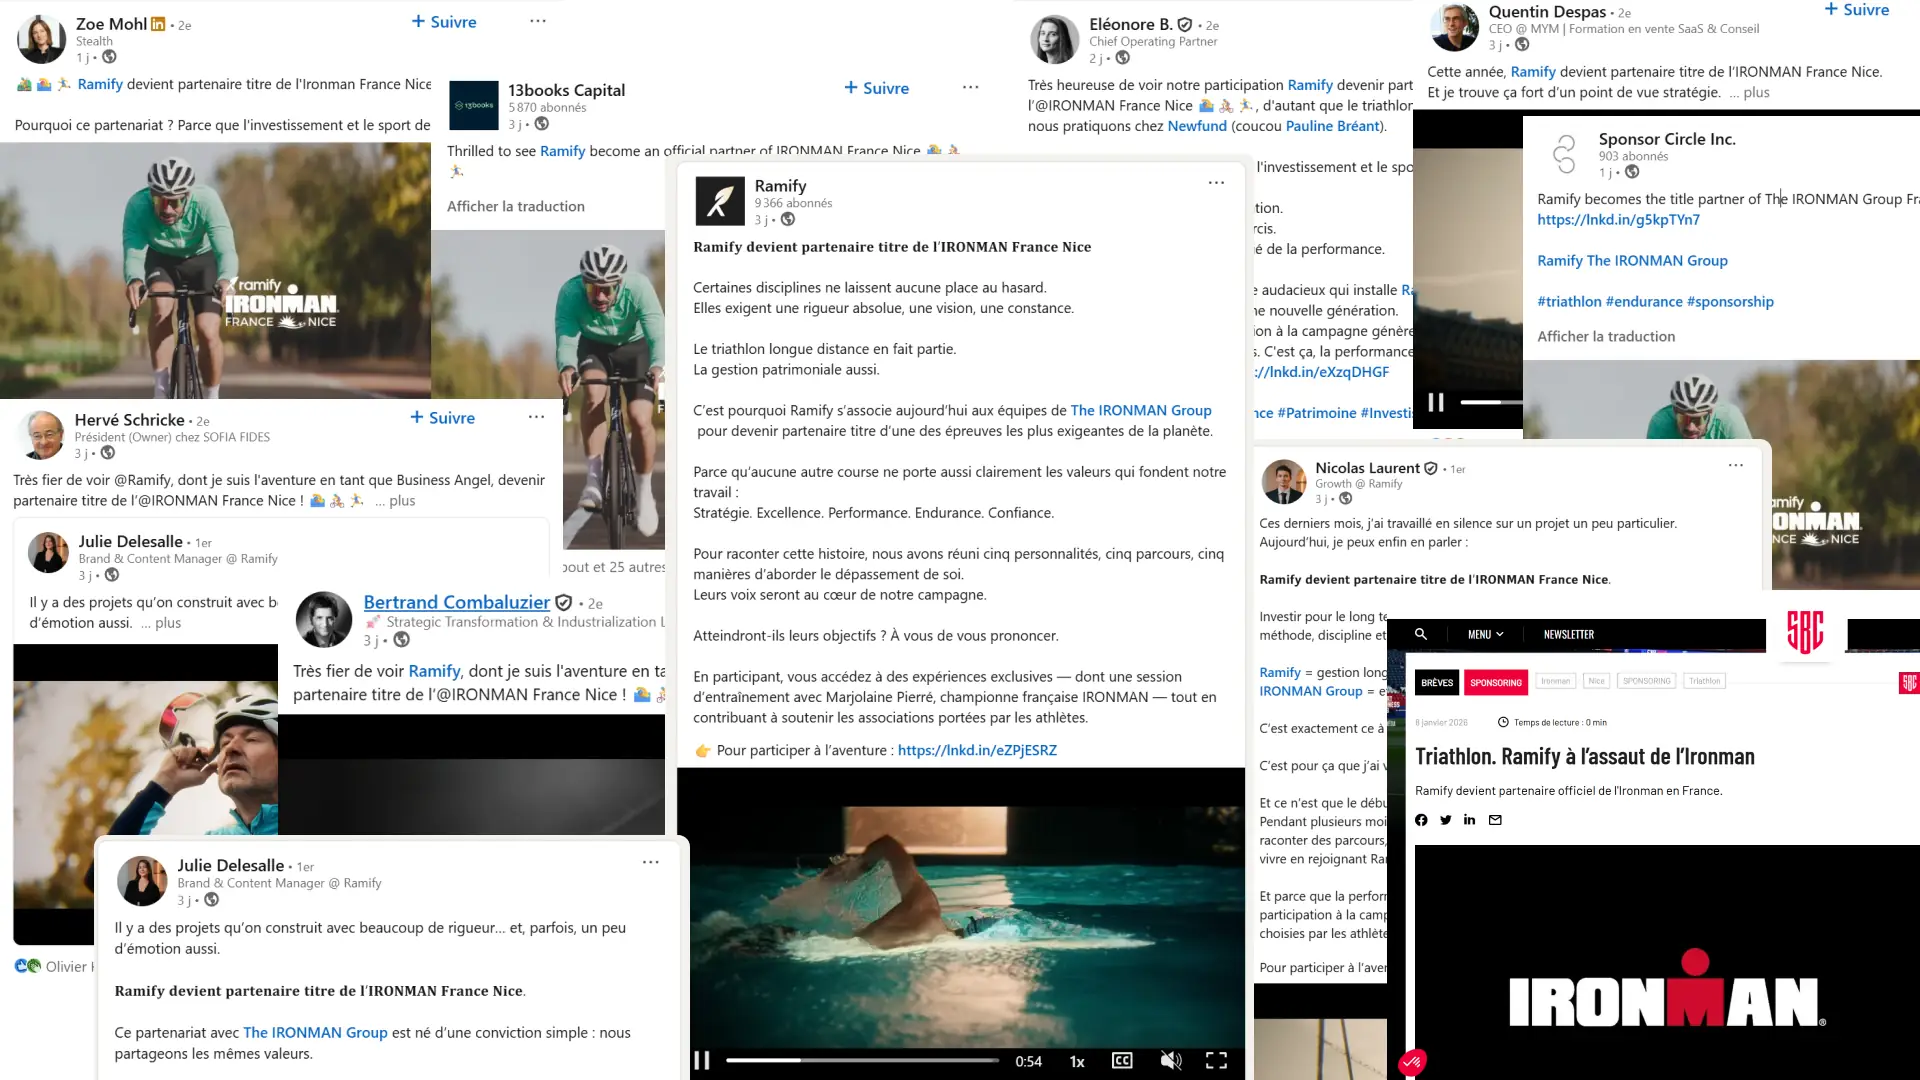
Task: Expand Quentin Despas's post with plus
Action: [1753, 93]
